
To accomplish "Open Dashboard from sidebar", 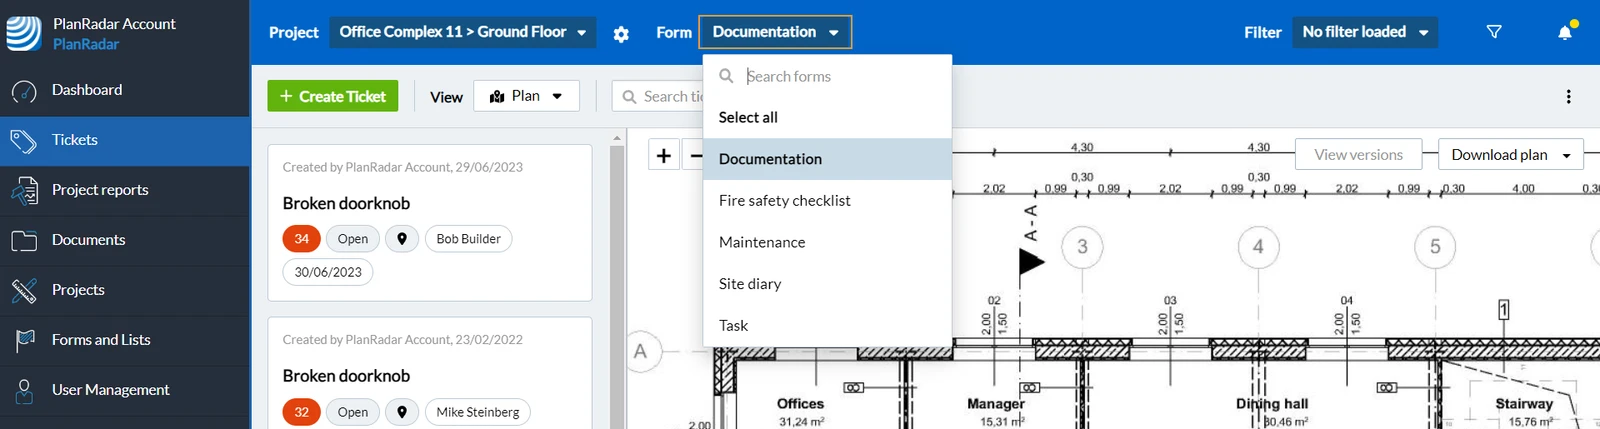I will (125, 90).
